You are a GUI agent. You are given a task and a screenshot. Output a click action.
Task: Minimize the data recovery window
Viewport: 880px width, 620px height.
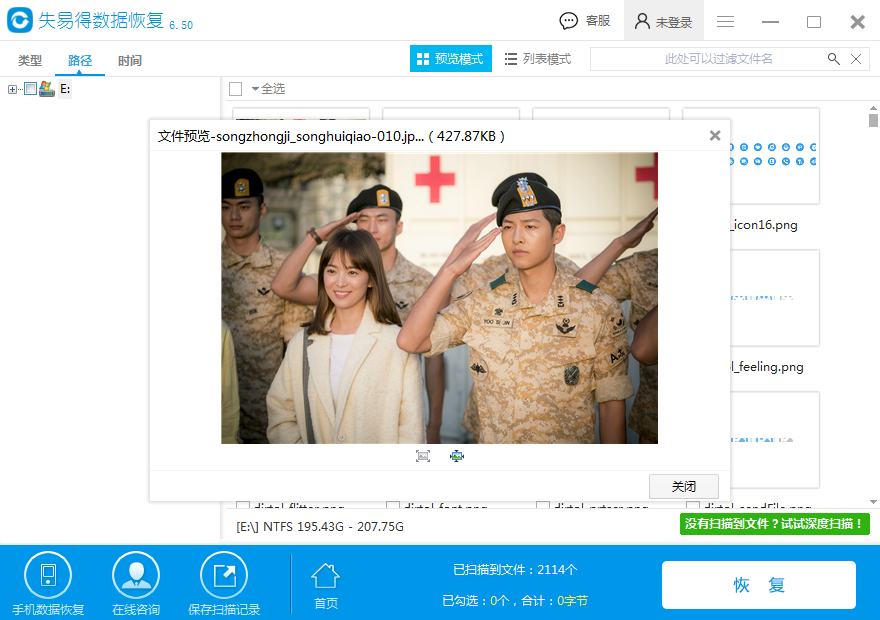coord(770,21)
